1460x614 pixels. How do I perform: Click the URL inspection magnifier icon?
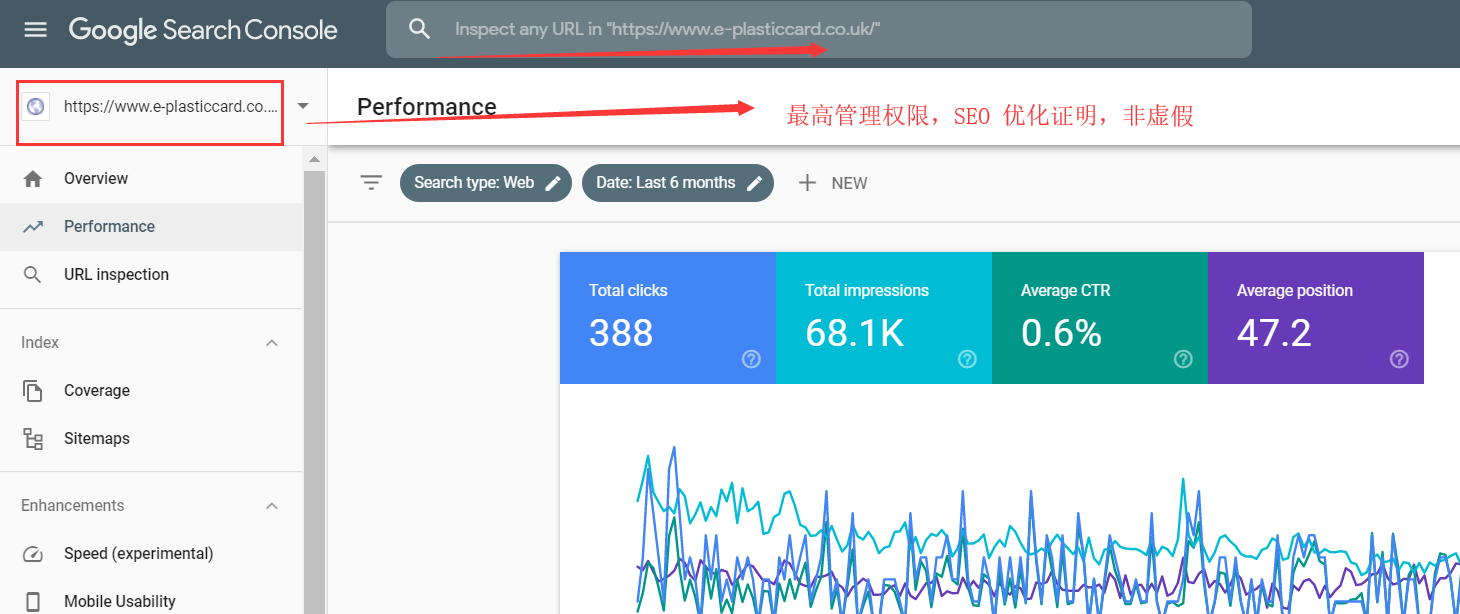33,274
